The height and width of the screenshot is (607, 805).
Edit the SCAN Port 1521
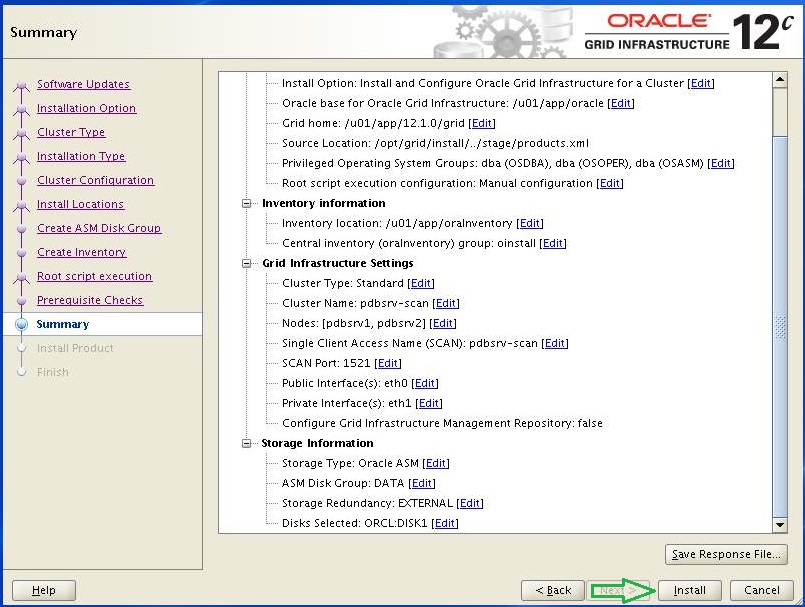click(x=388, y=364)
